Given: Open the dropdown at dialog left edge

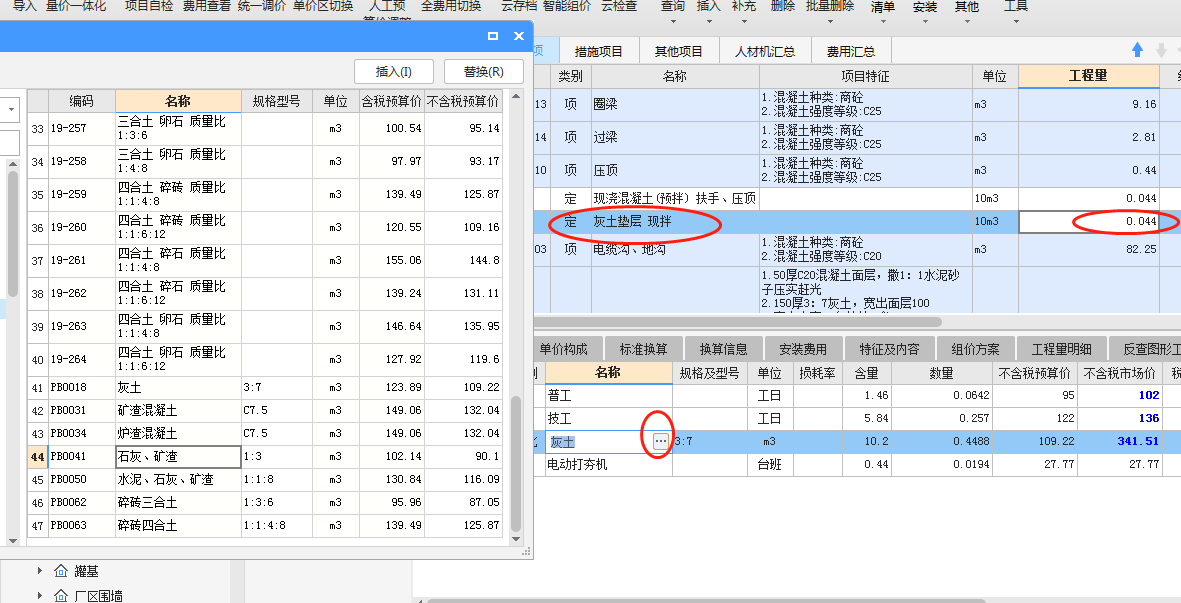Looking at the screenshot, I should coord(11,110).
